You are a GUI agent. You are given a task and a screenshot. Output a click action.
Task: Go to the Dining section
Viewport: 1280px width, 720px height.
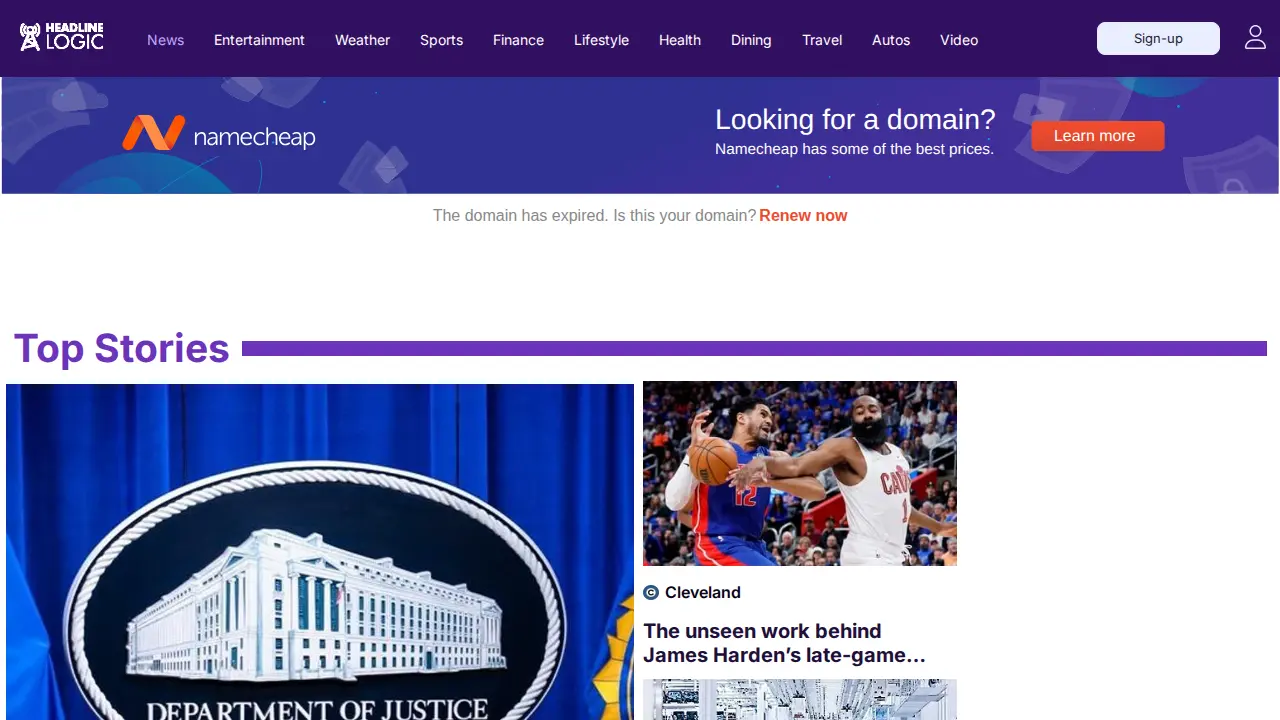tap(751, 40)
